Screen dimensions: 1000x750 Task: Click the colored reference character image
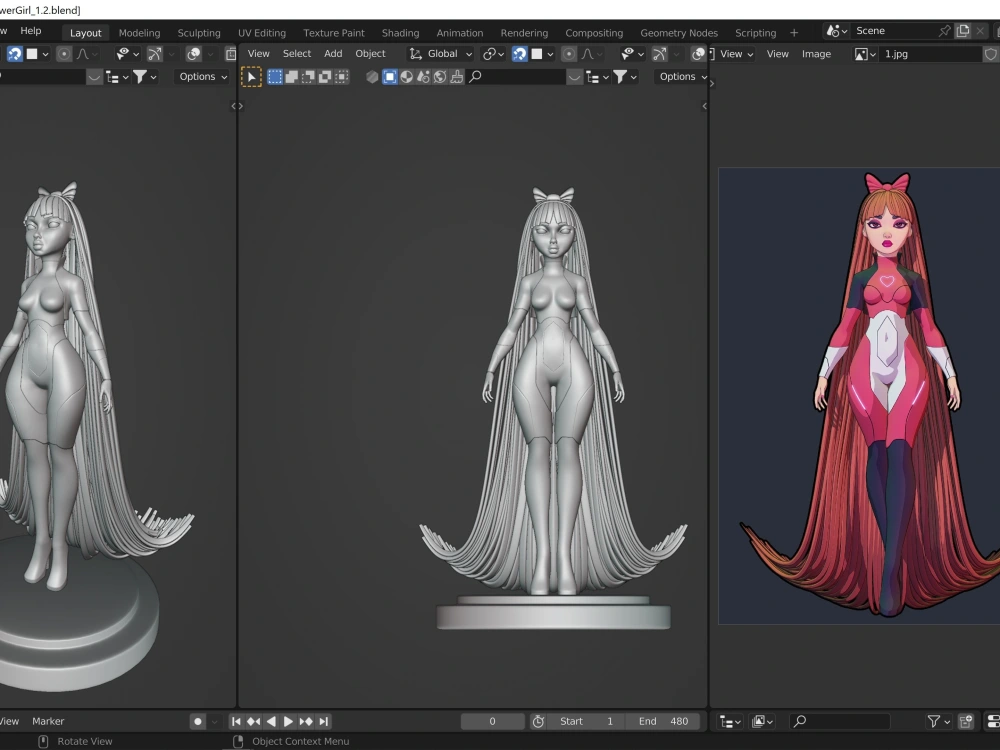click(859, 395)
